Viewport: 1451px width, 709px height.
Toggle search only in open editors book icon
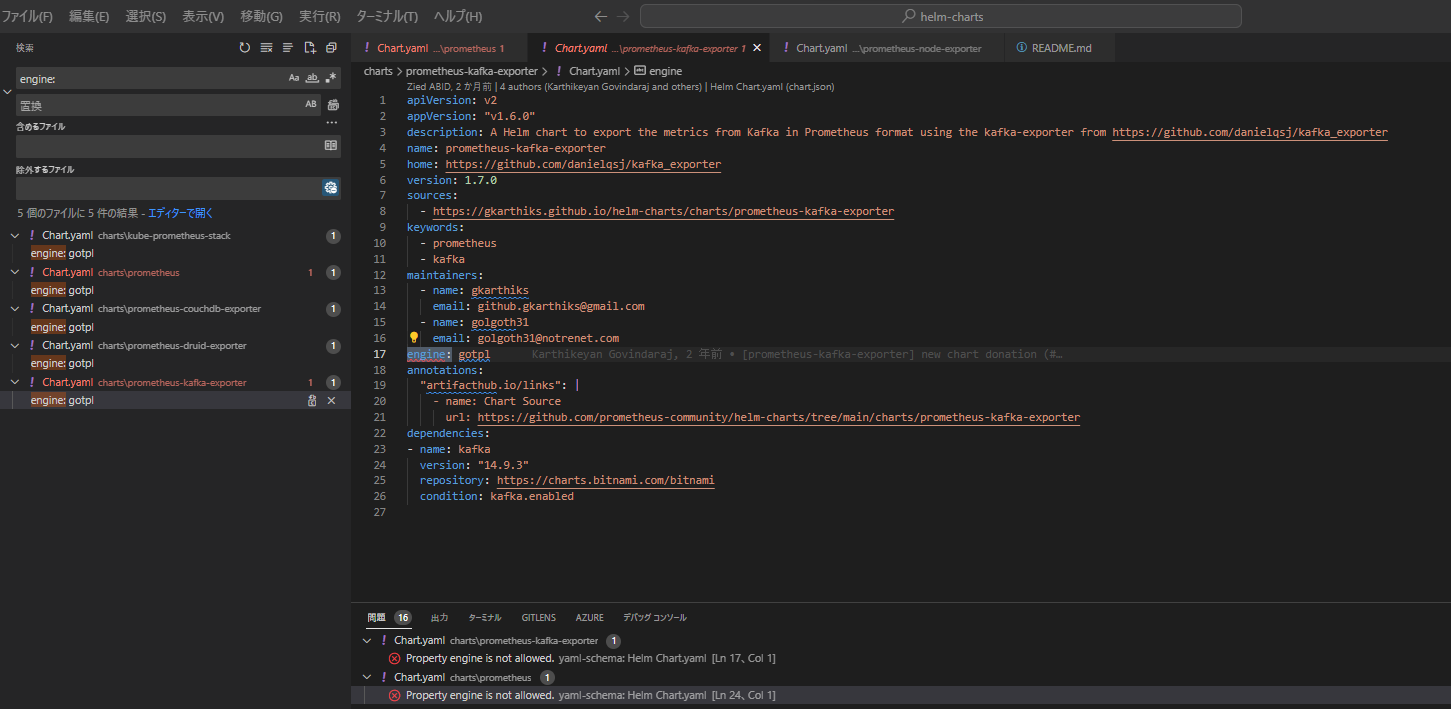(x=331, y=144)
